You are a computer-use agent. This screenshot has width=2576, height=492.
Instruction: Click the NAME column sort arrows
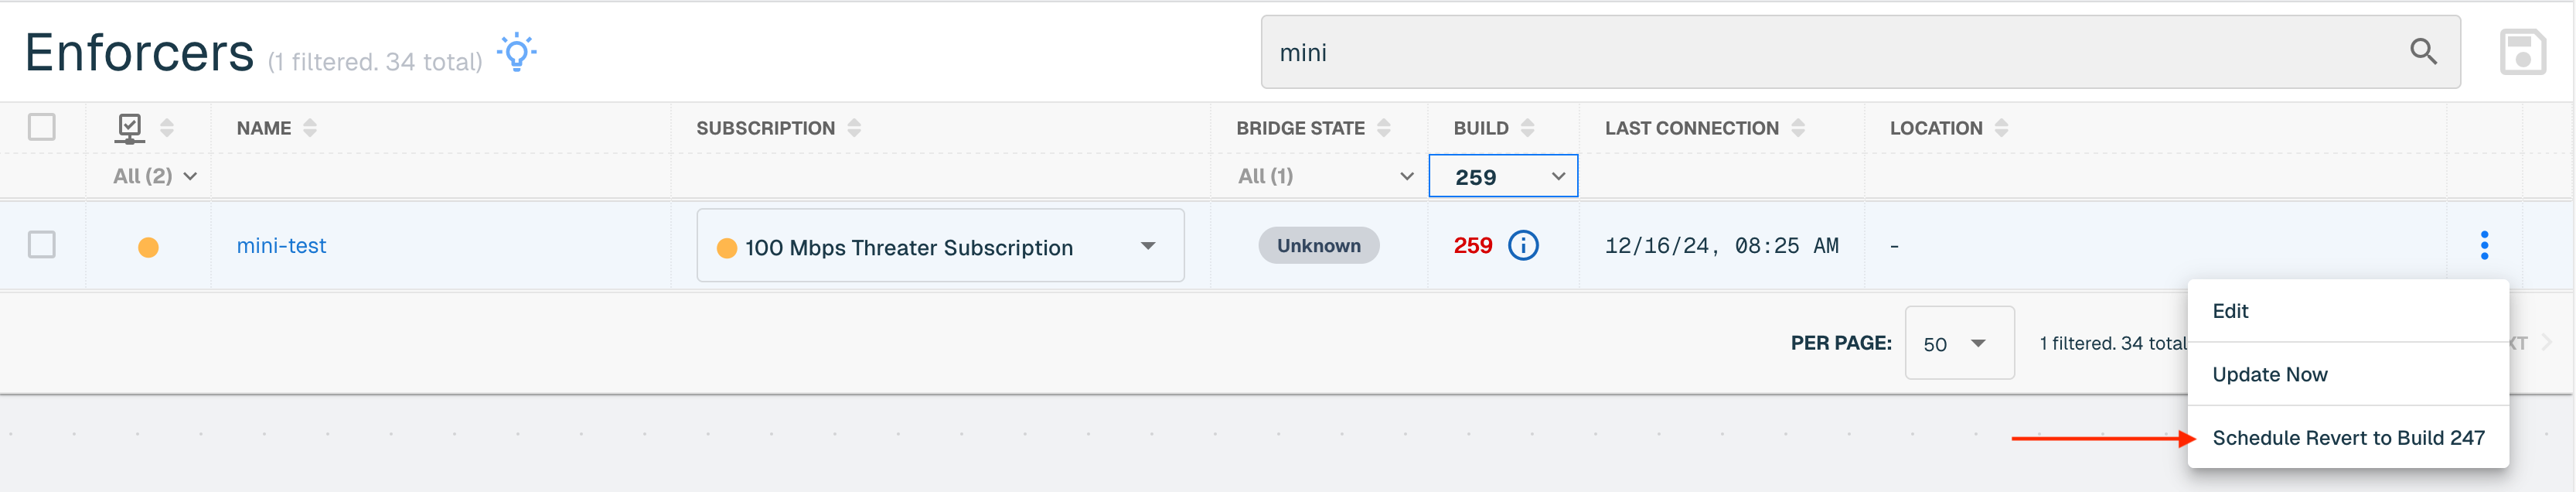[310, 128]
